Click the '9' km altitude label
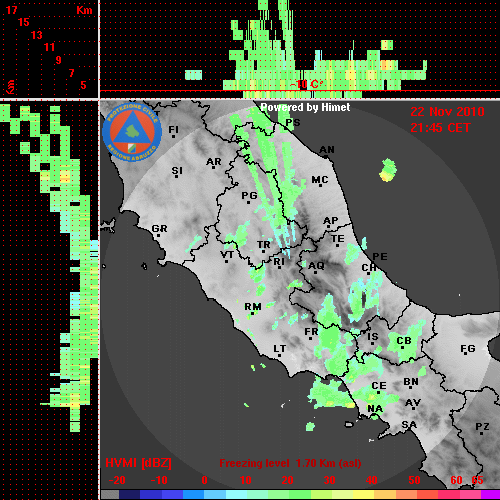 (59, 60)
